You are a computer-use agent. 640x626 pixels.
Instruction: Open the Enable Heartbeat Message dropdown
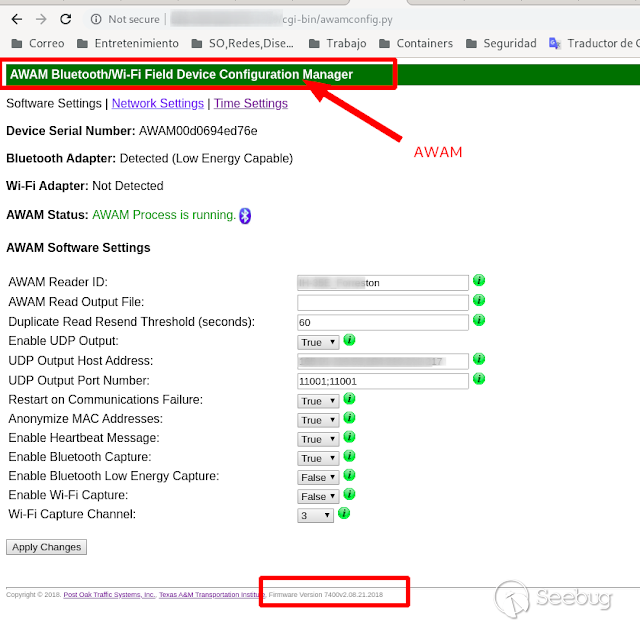(318, 440)
